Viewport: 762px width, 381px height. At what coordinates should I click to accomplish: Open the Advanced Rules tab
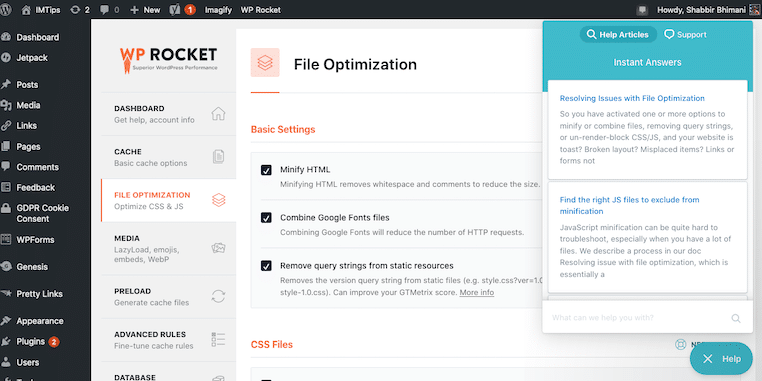click(x=169, y=340)
